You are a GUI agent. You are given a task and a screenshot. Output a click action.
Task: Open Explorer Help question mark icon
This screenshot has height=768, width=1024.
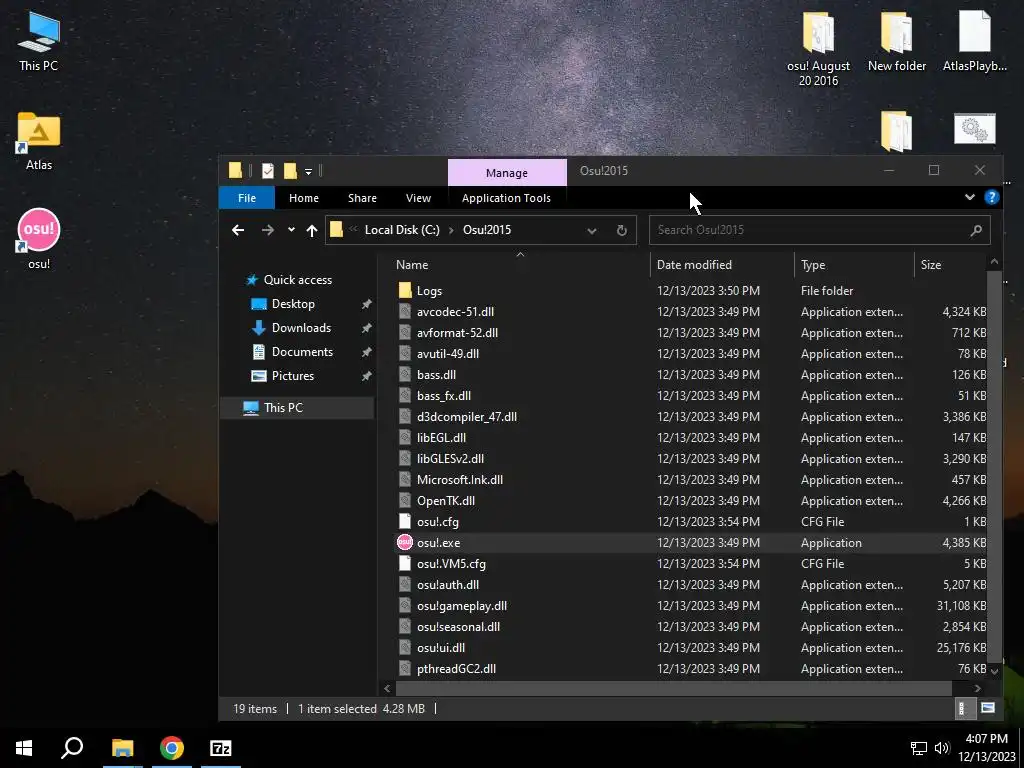tap(991, 197)
